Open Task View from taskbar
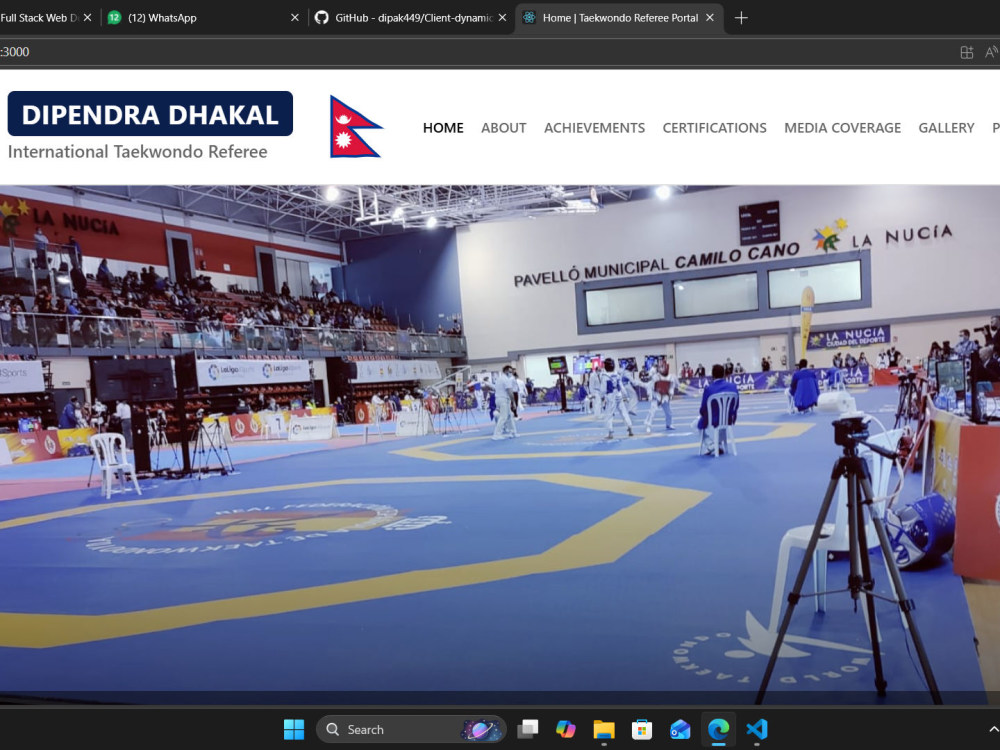The image size is (1000, 750). coord(527,729)
